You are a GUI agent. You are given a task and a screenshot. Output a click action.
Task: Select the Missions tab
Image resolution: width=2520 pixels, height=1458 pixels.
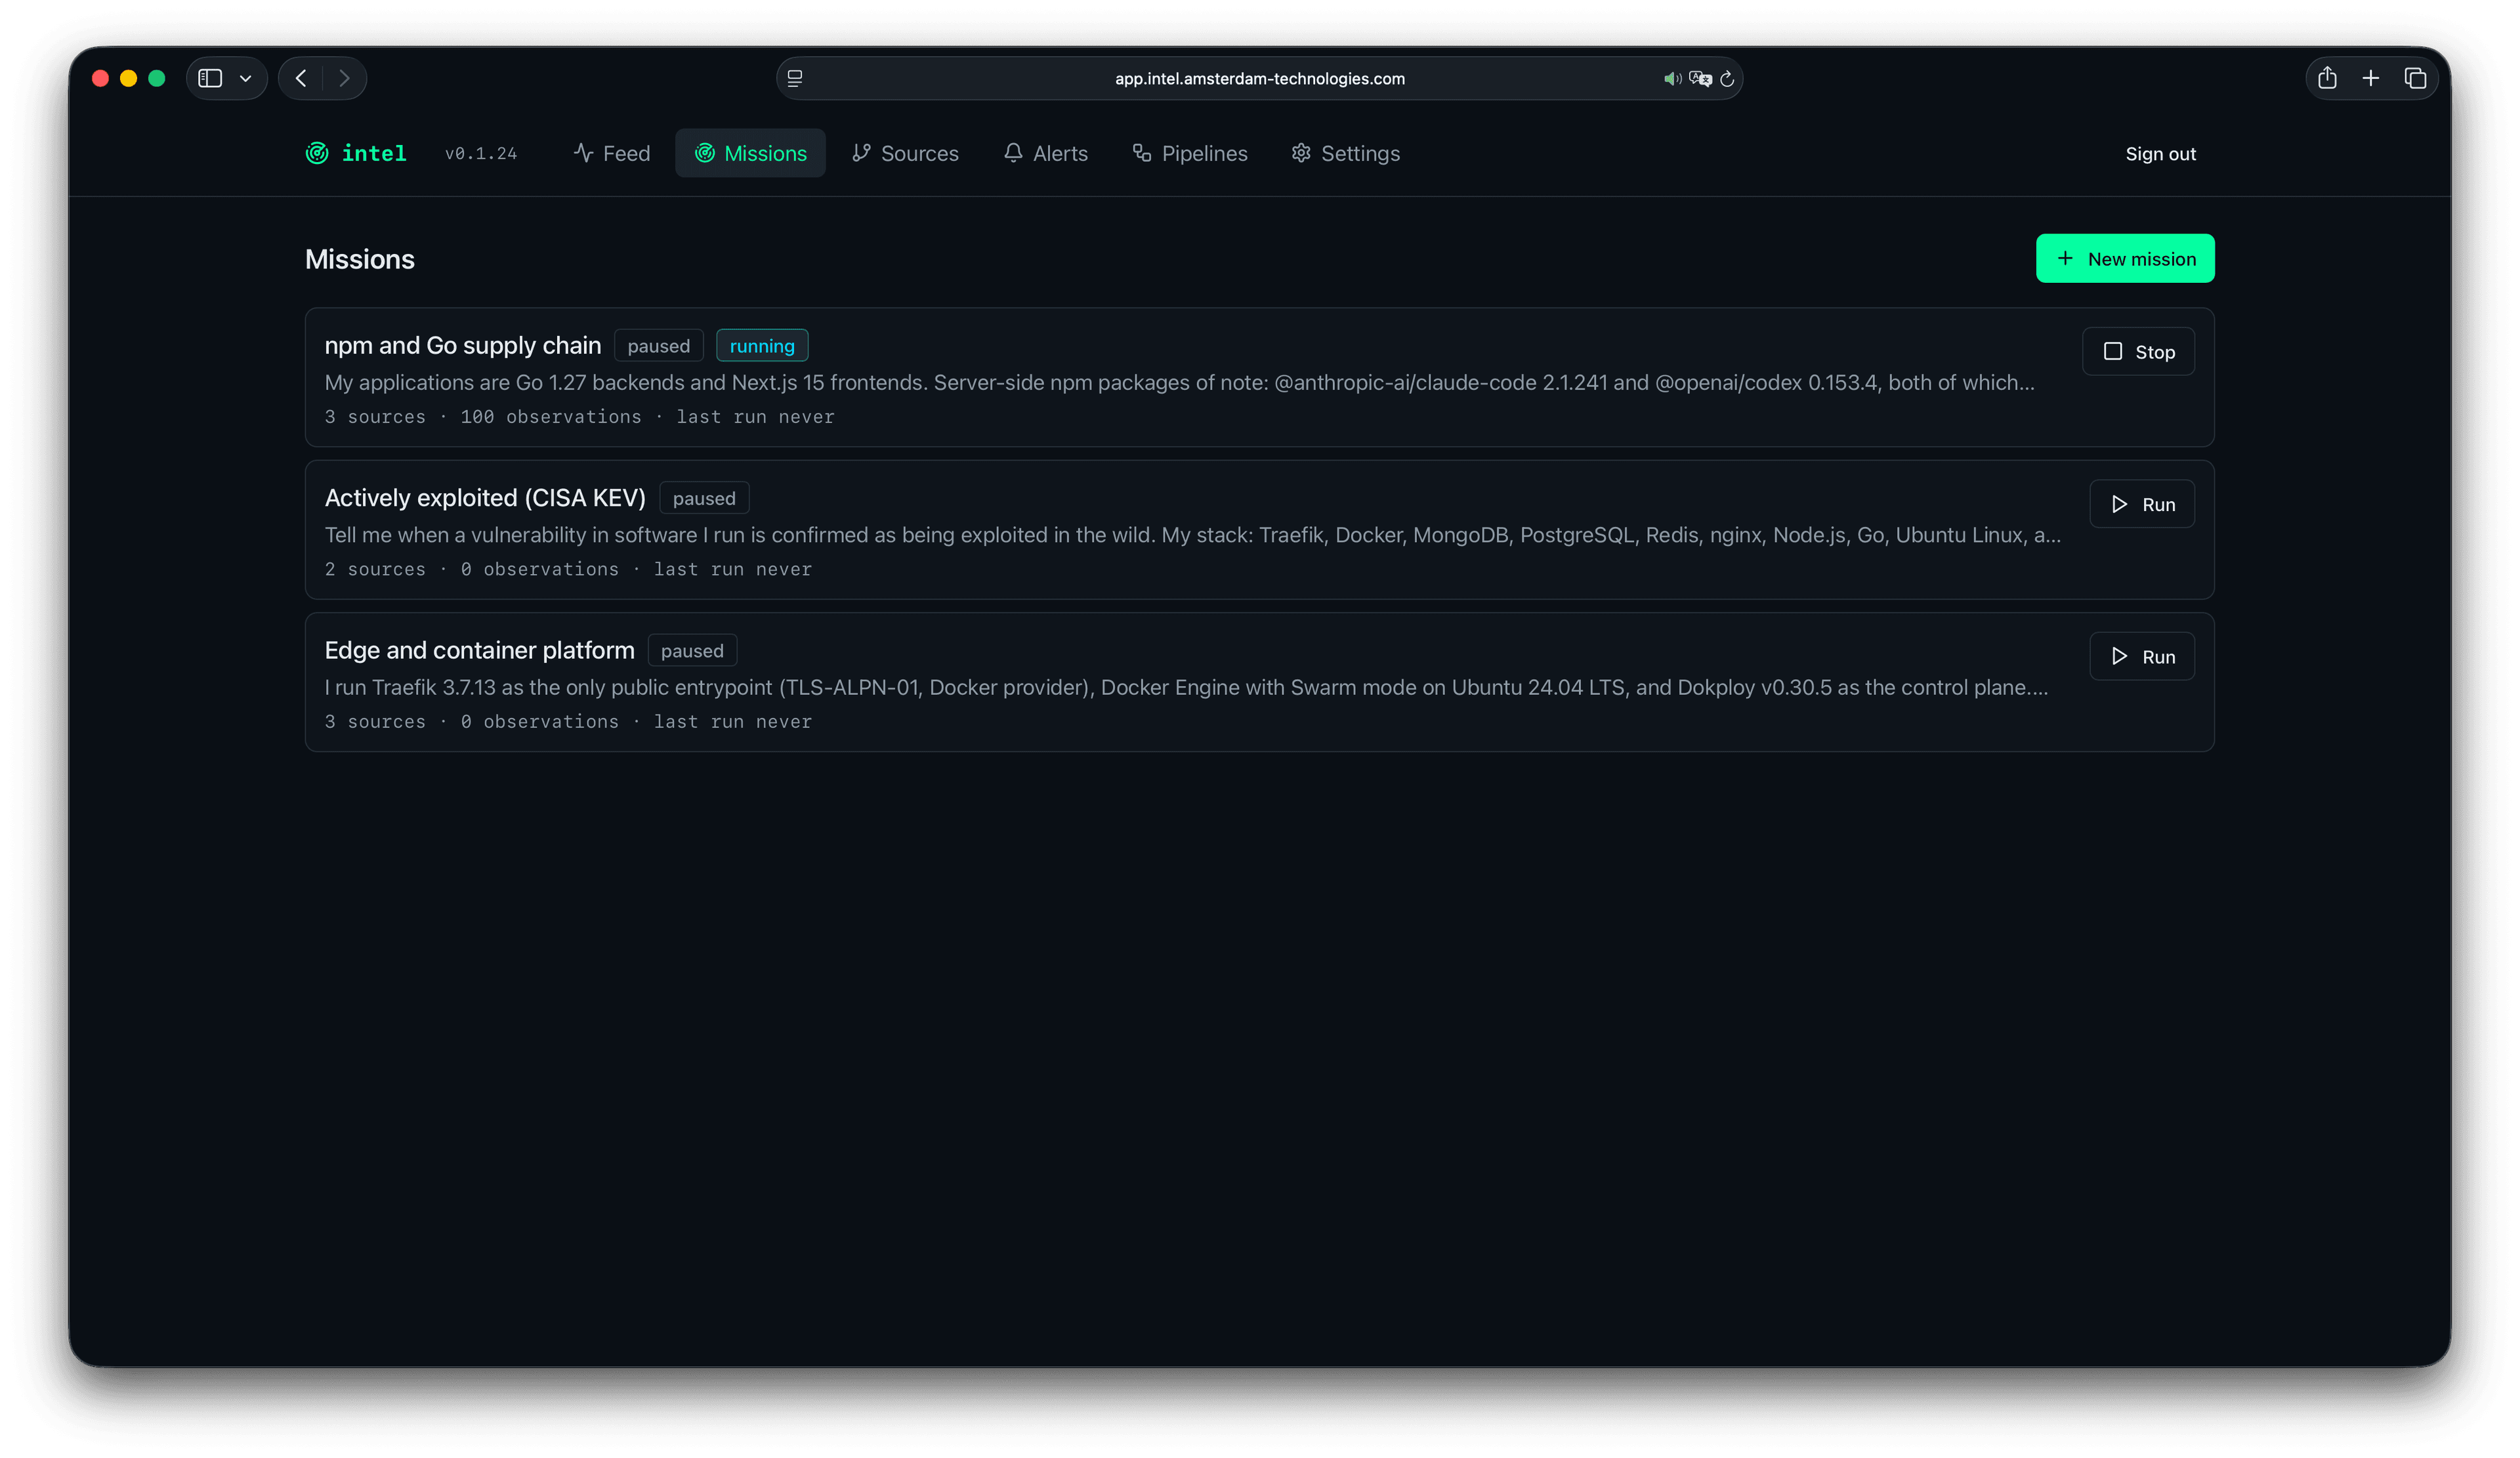pyautogui.click(x=750, y=153)
